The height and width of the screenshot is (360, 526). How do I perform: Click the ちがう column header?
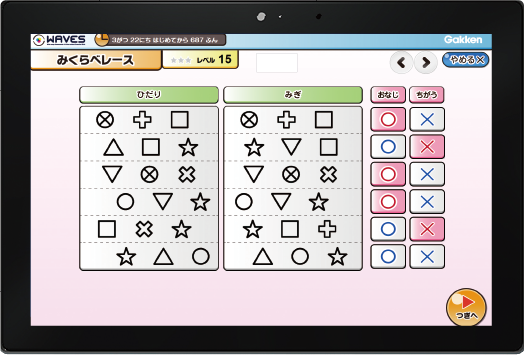pyautogui.click(x=427, y=95)
